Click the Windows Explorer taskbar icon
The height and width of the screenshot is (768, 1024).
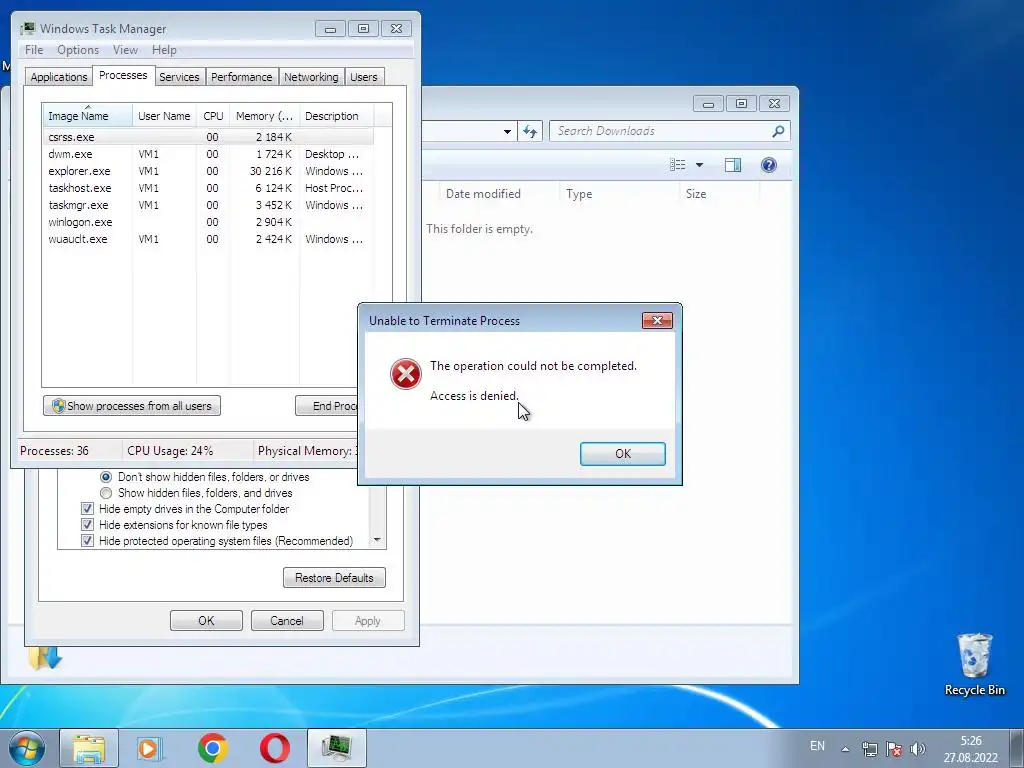coord(89,748)
